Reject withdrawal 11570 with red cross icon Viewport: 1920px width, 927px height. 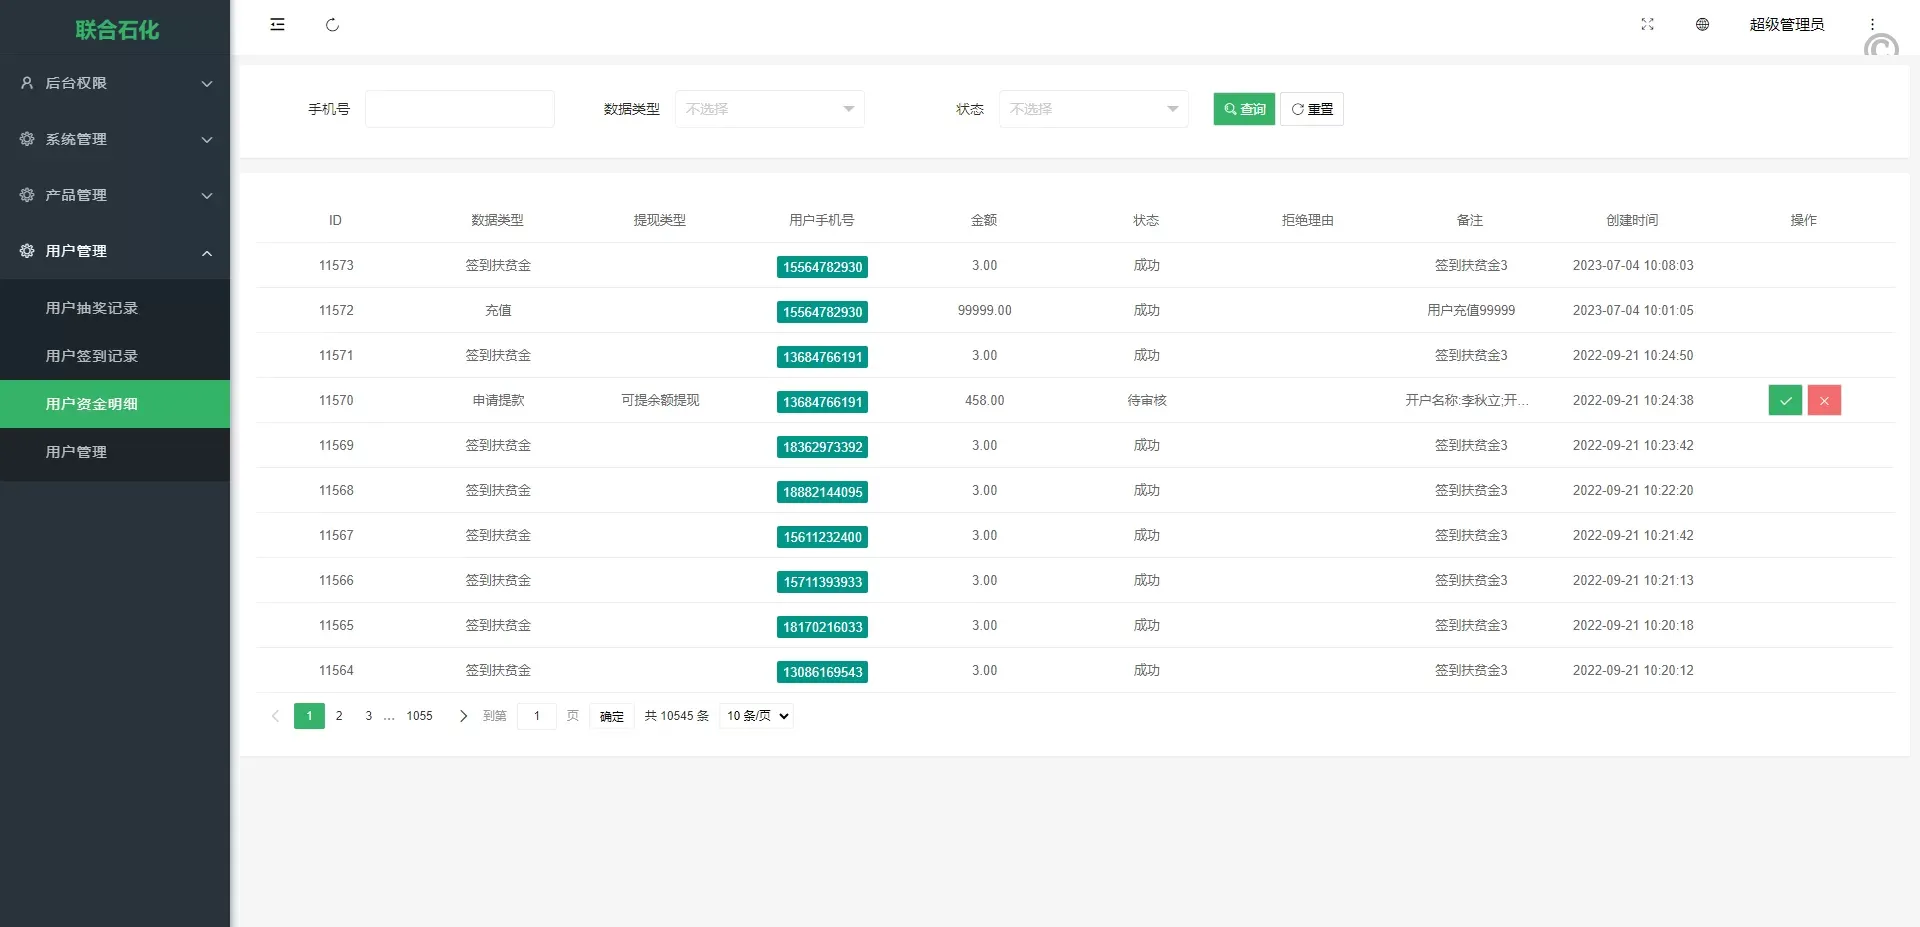coord(1824,400)
